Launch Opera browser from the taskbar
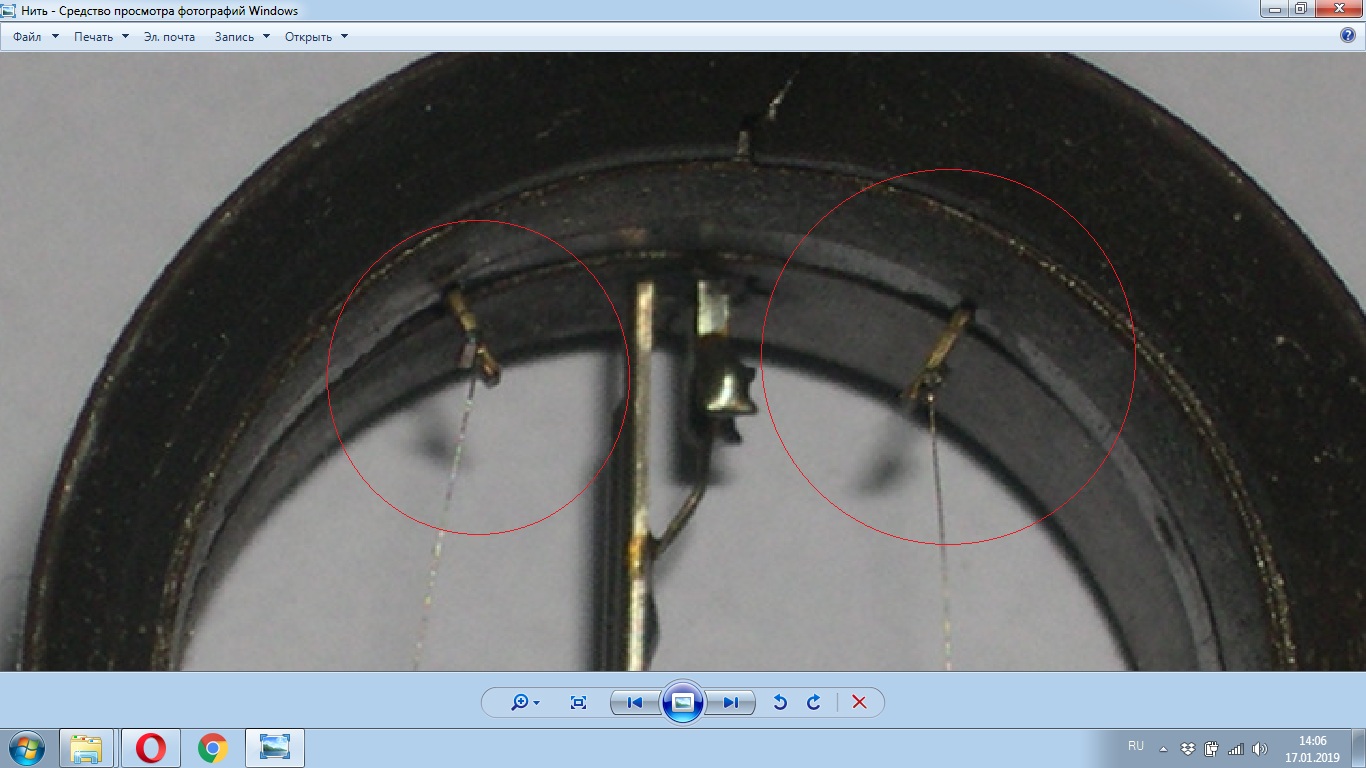1366x768 pixels. pyautogui.click(x=151, y=748)
